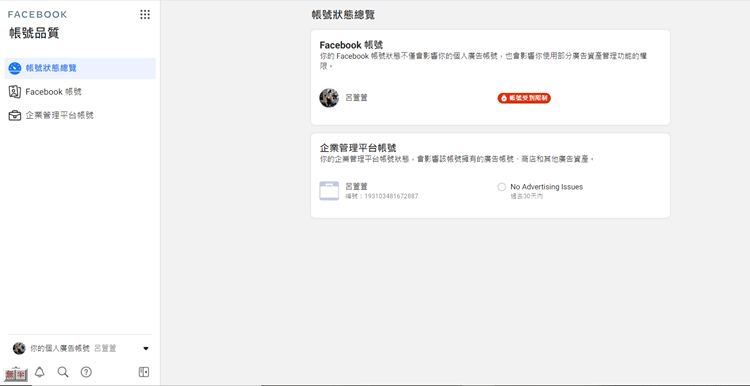Select 帳號狀態總覽 in the sidebar menu
Image resolution: width=750 pixels, height=386 pixels.
(x=80, y=68)
